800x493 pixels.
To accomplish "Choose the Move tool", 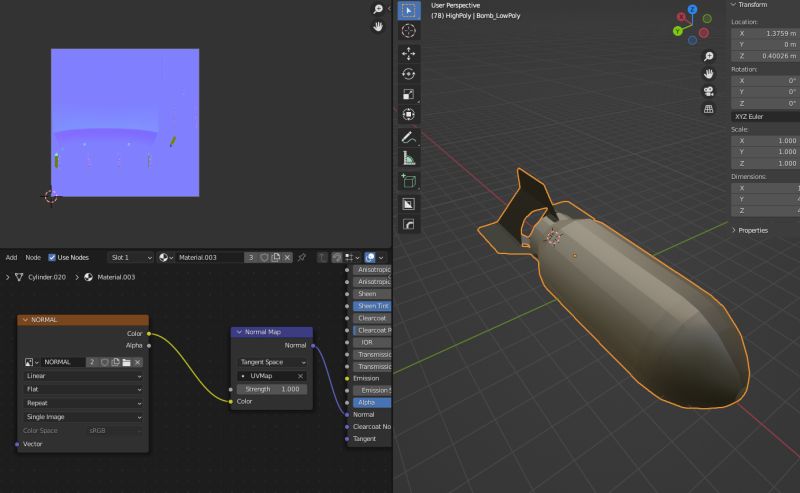I will tap(409, 53).
